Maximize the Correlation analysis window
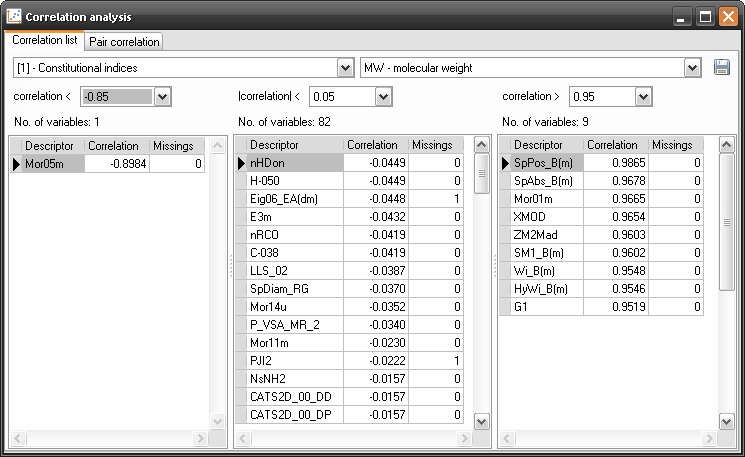The width and height of the screenshot is (745, 457). [705, 17]
